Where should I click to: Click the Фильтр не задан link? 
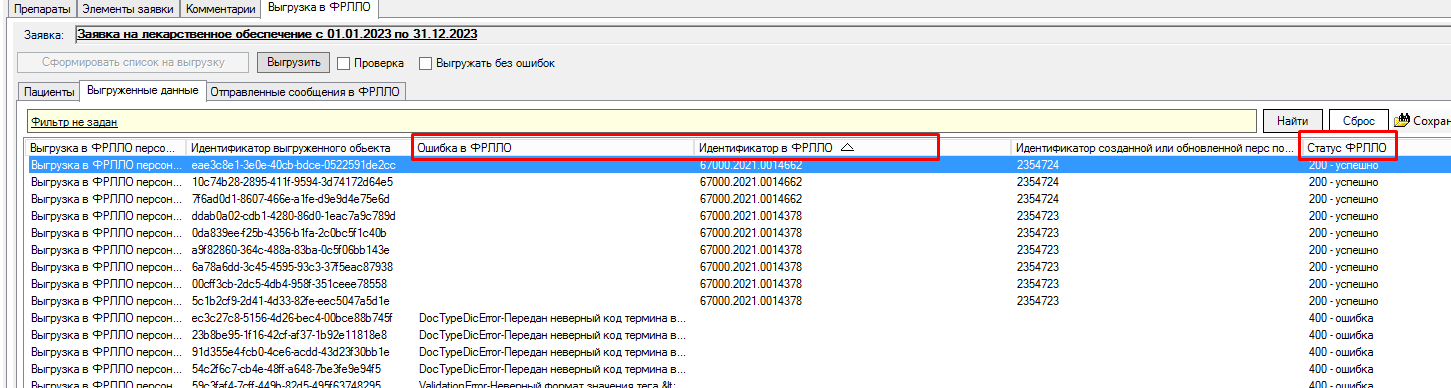click(75, 122)
